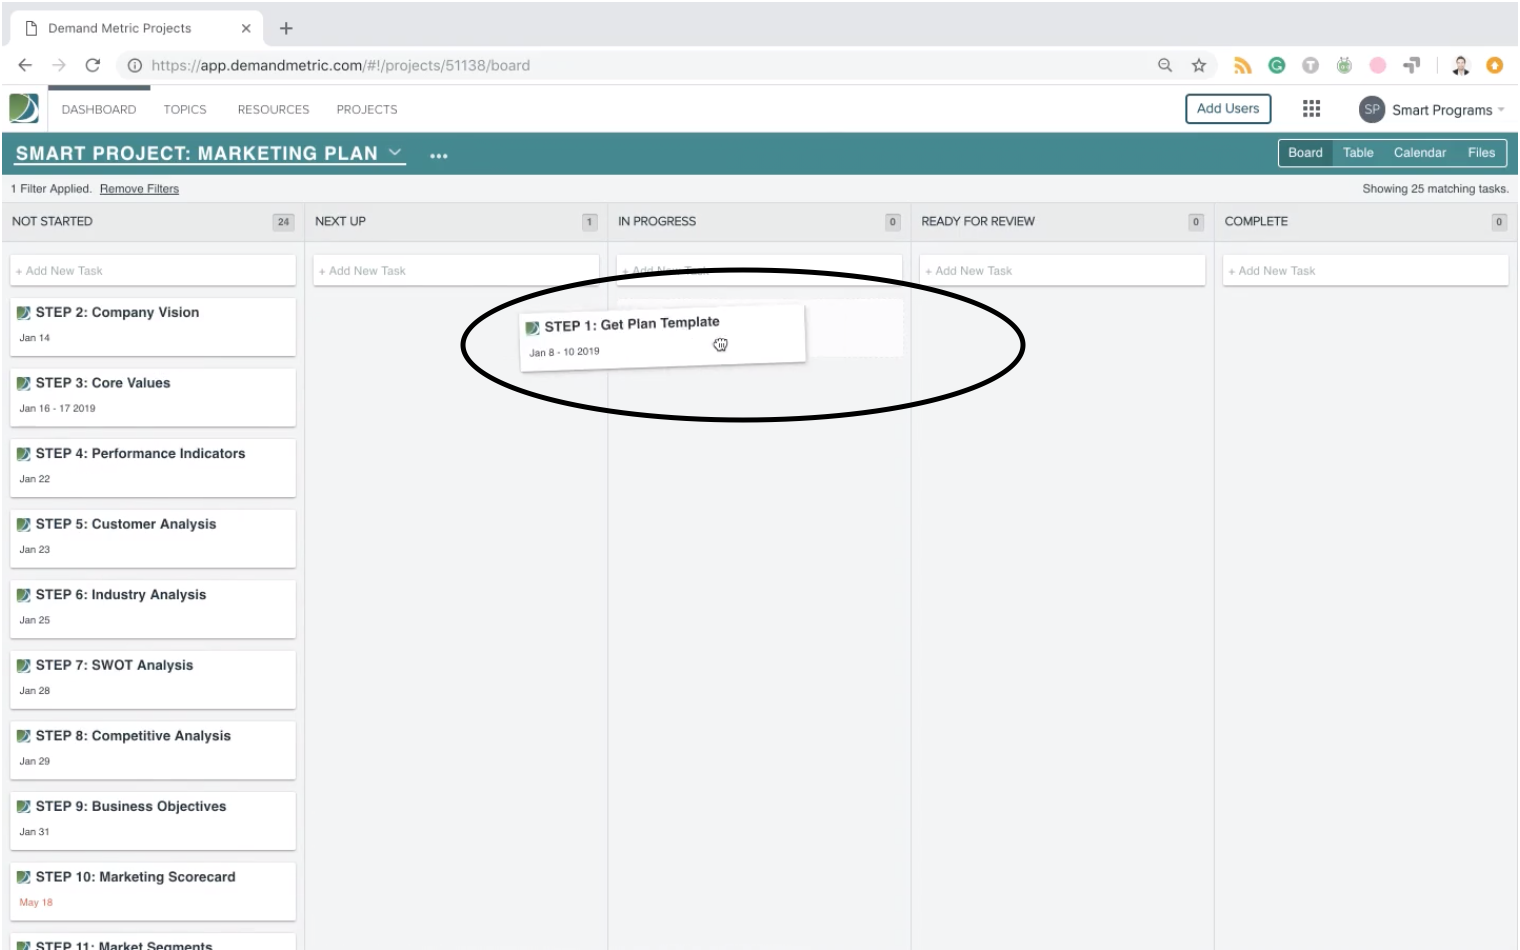Screen dimensions: 1520x950
Task: Open the Projects menu
Action: click(367, 109)
